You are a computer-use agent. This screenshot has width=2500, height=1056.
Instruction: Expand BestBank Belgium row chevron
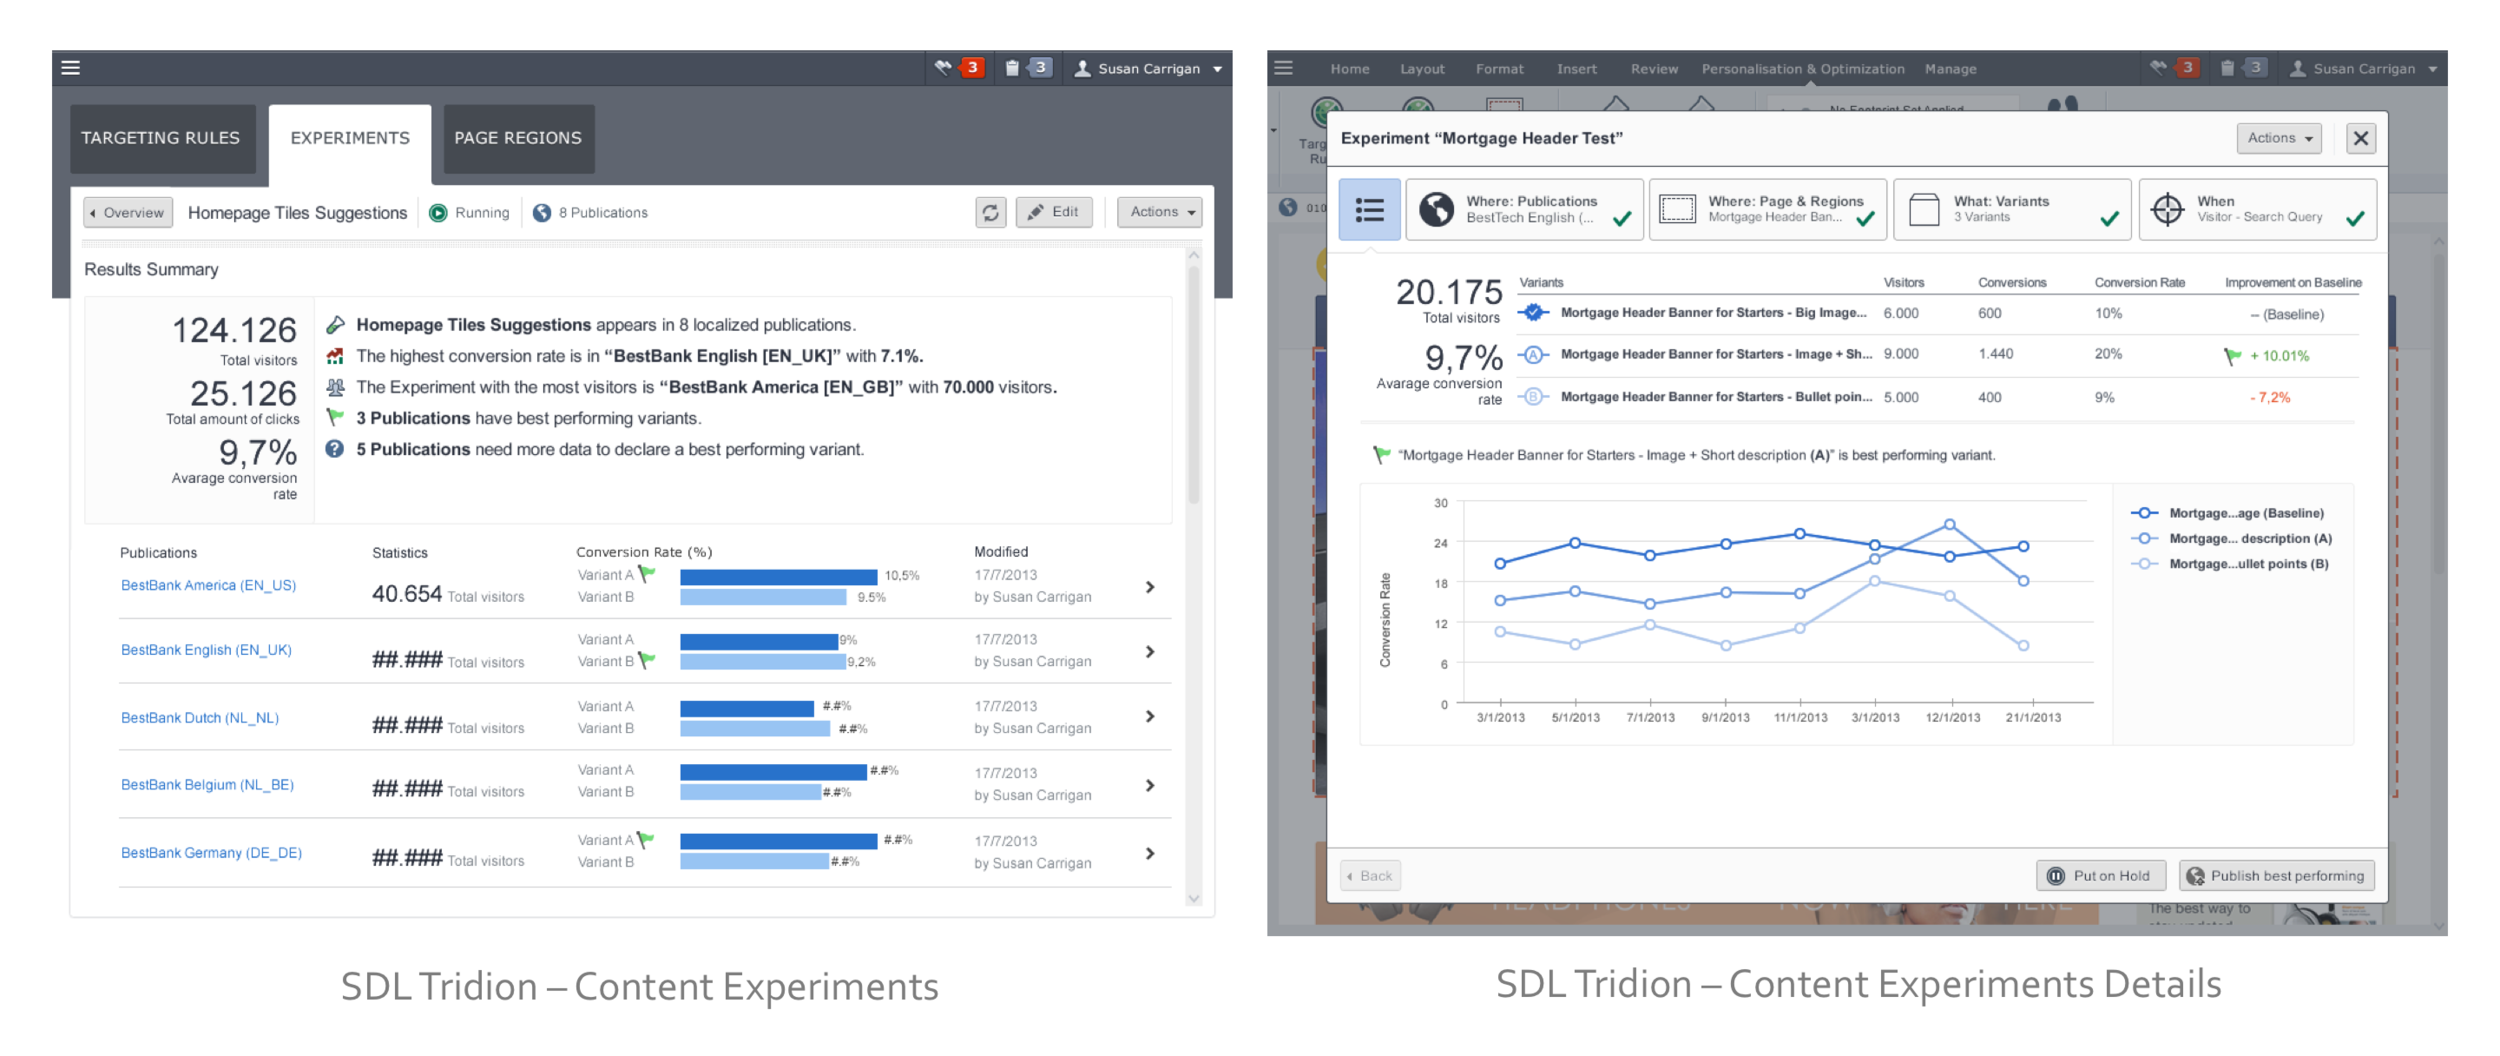coord(1150,786)
